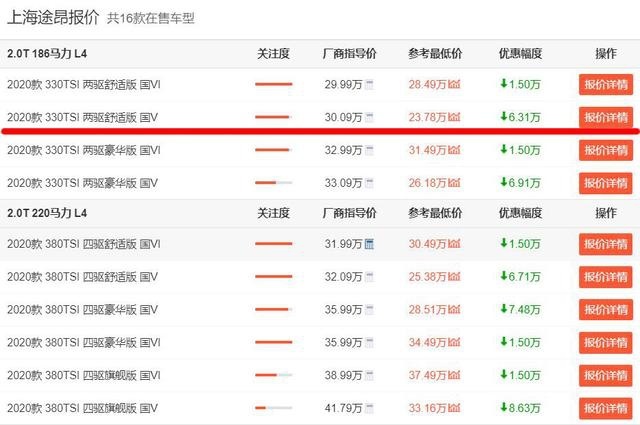Click the lowest price 28.49万
Viewport: 640px width, 425px height.
(427, 85)
